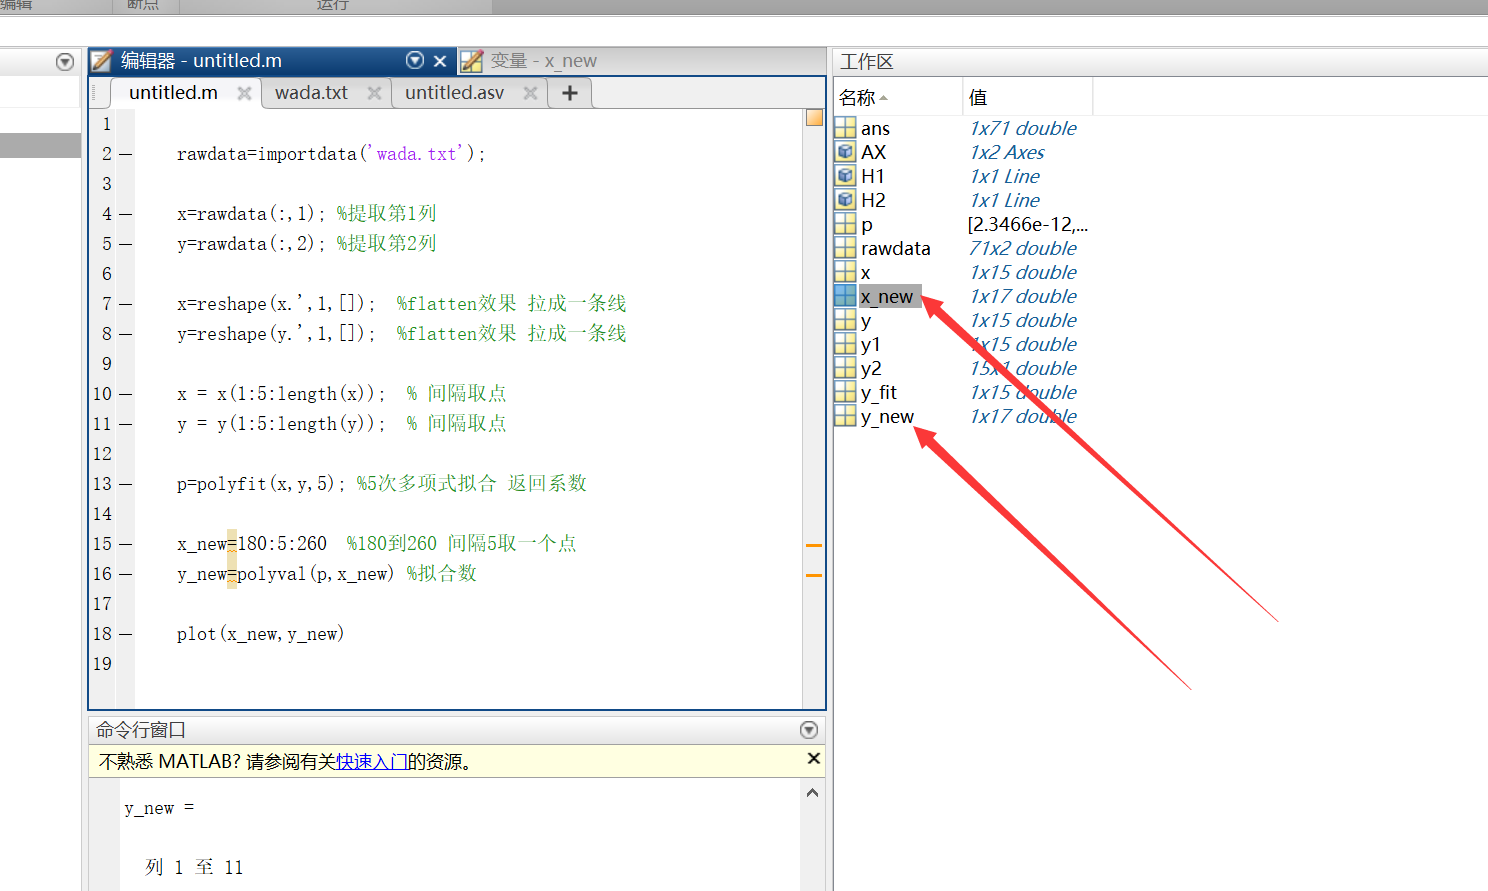1488x891 pixels.
Task: Switch to the wada.txt tab
Action: pyautogui.click(x=310, y=92)
